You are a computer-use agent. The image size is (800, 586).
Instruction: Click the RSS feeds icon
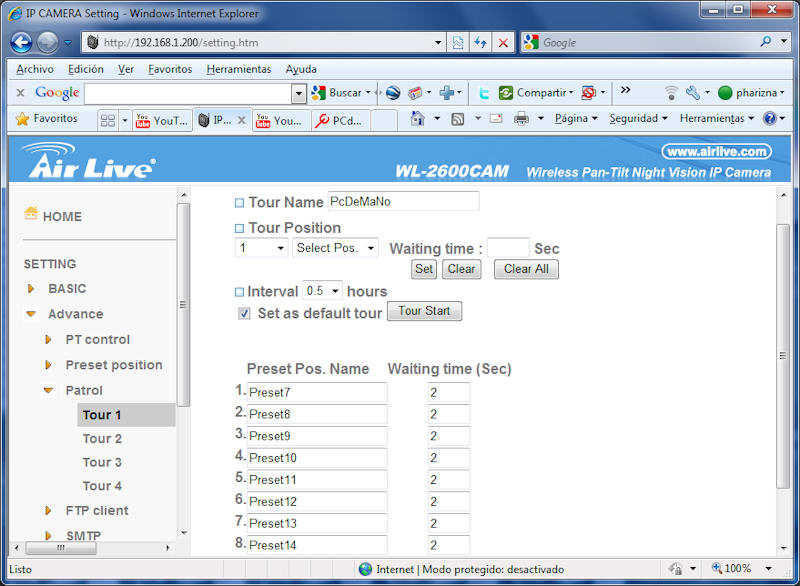(458, 119)
